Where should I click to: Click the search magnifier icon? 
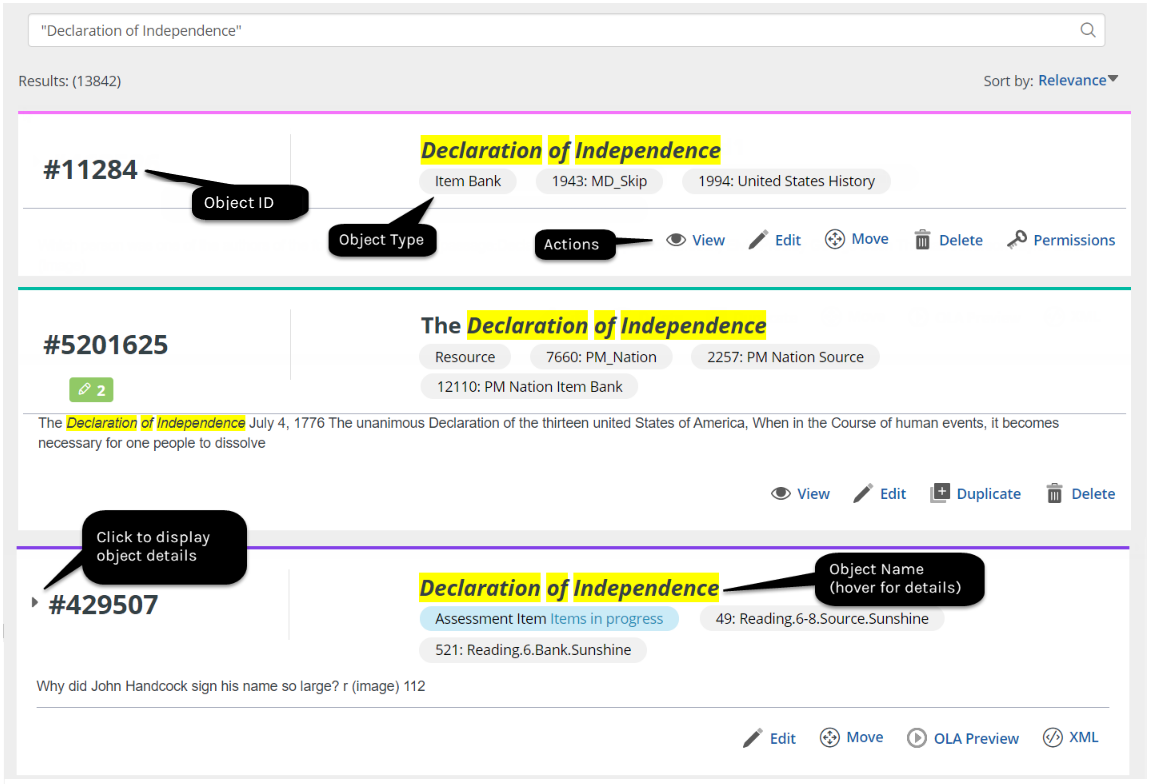1088,30
